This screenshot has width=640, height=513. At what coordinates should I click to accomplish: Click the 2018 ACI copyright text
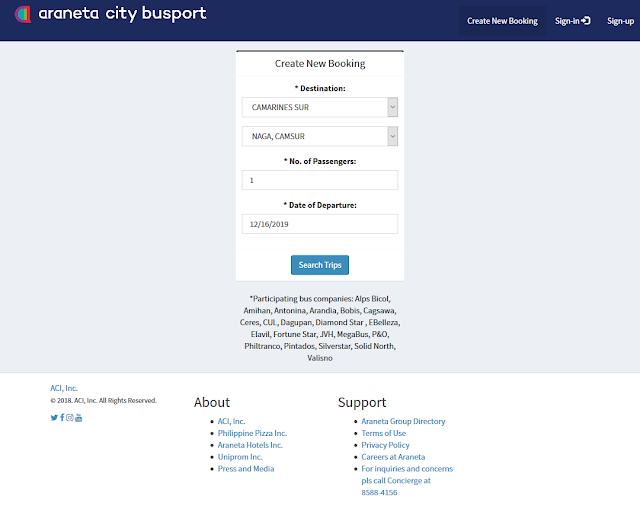pyautogui.click(x=103, y=400)
